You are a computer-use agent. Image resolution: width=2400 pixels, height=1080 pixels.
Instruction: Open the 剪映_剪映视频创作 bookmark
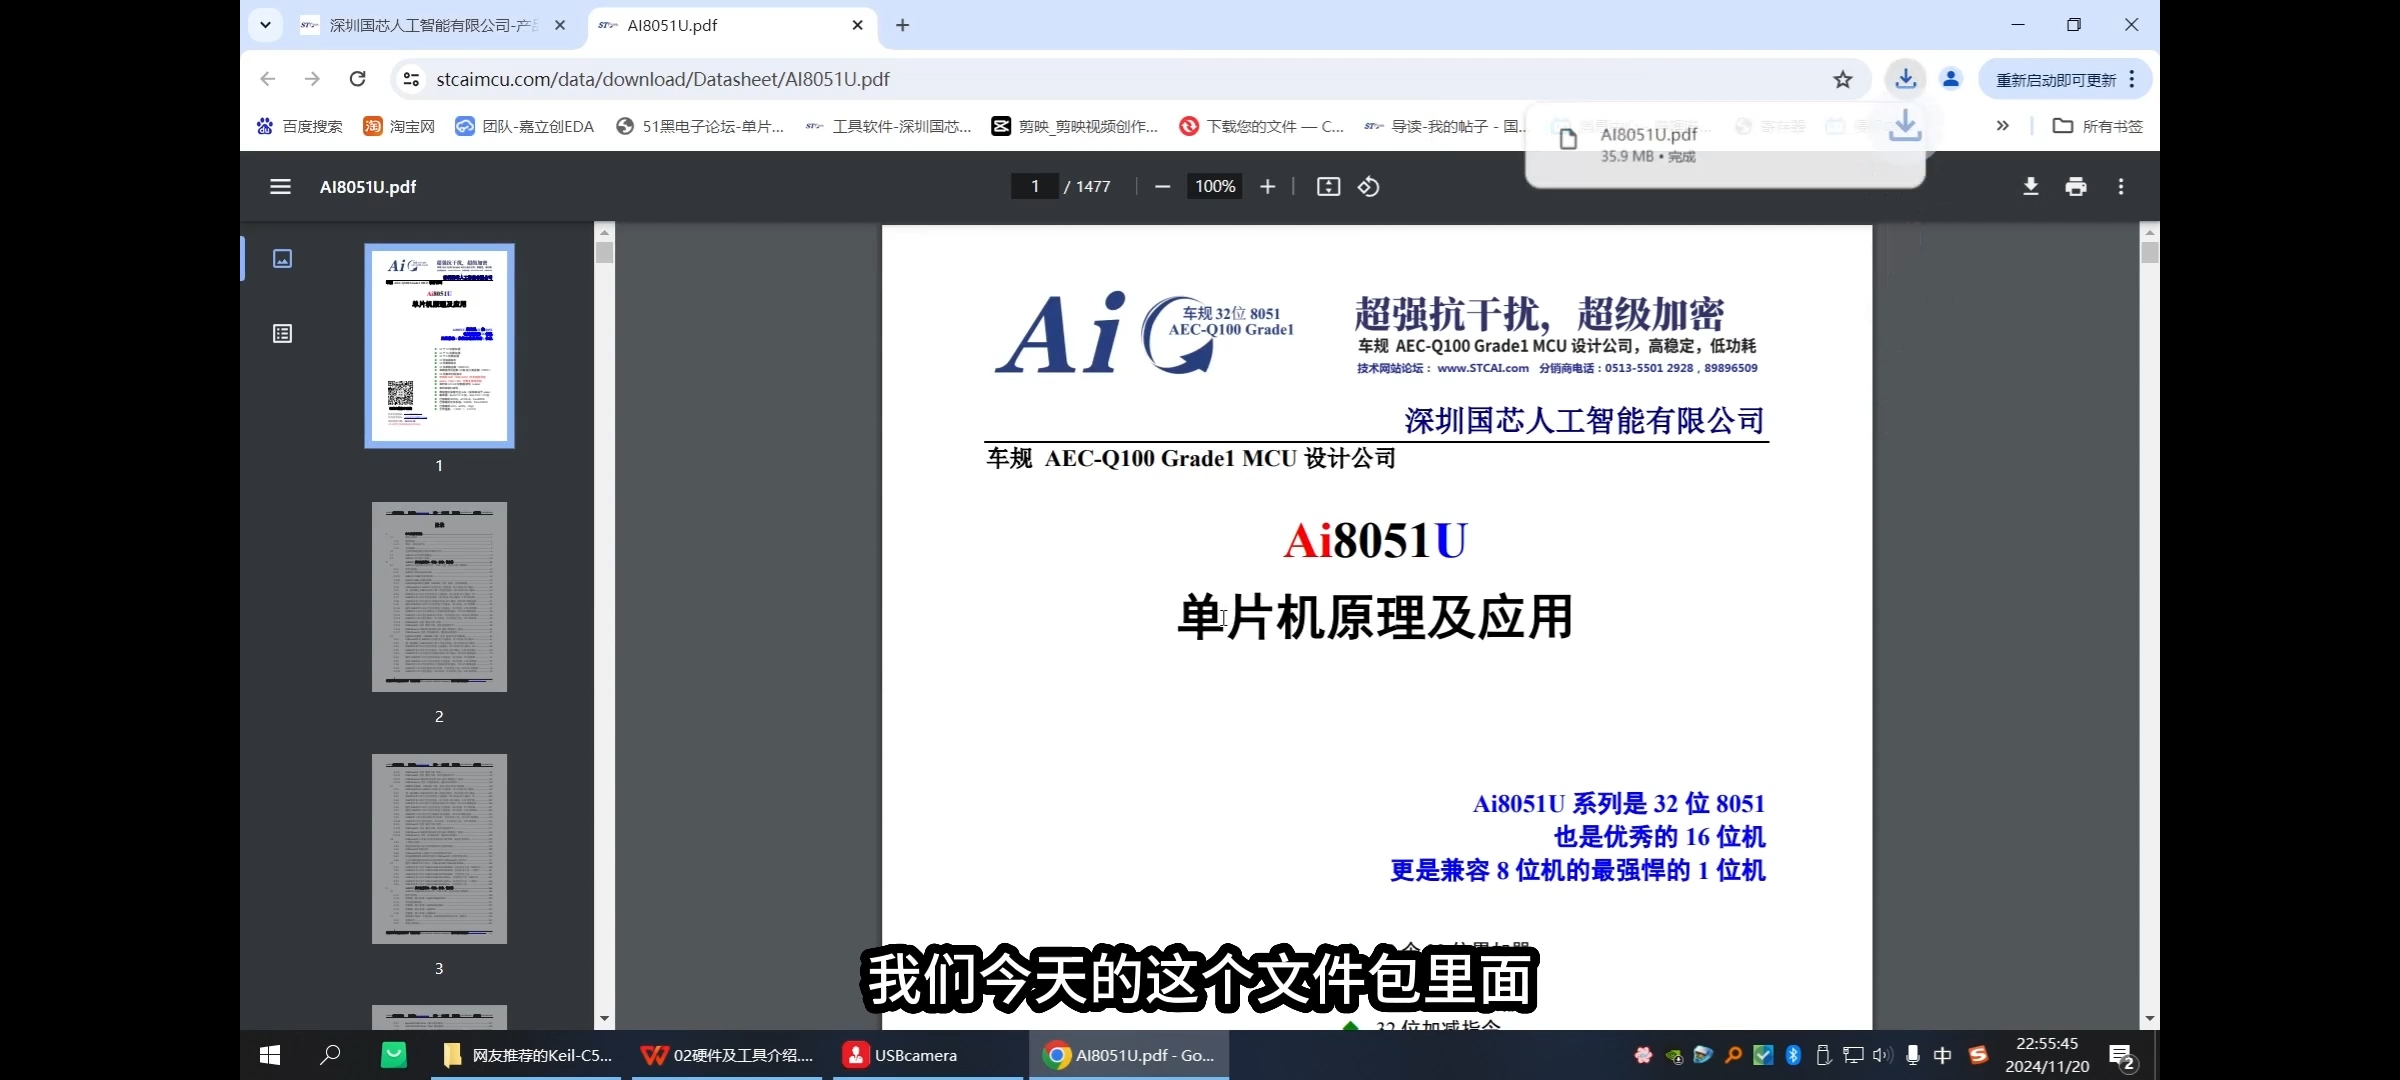coord(1076,126)
